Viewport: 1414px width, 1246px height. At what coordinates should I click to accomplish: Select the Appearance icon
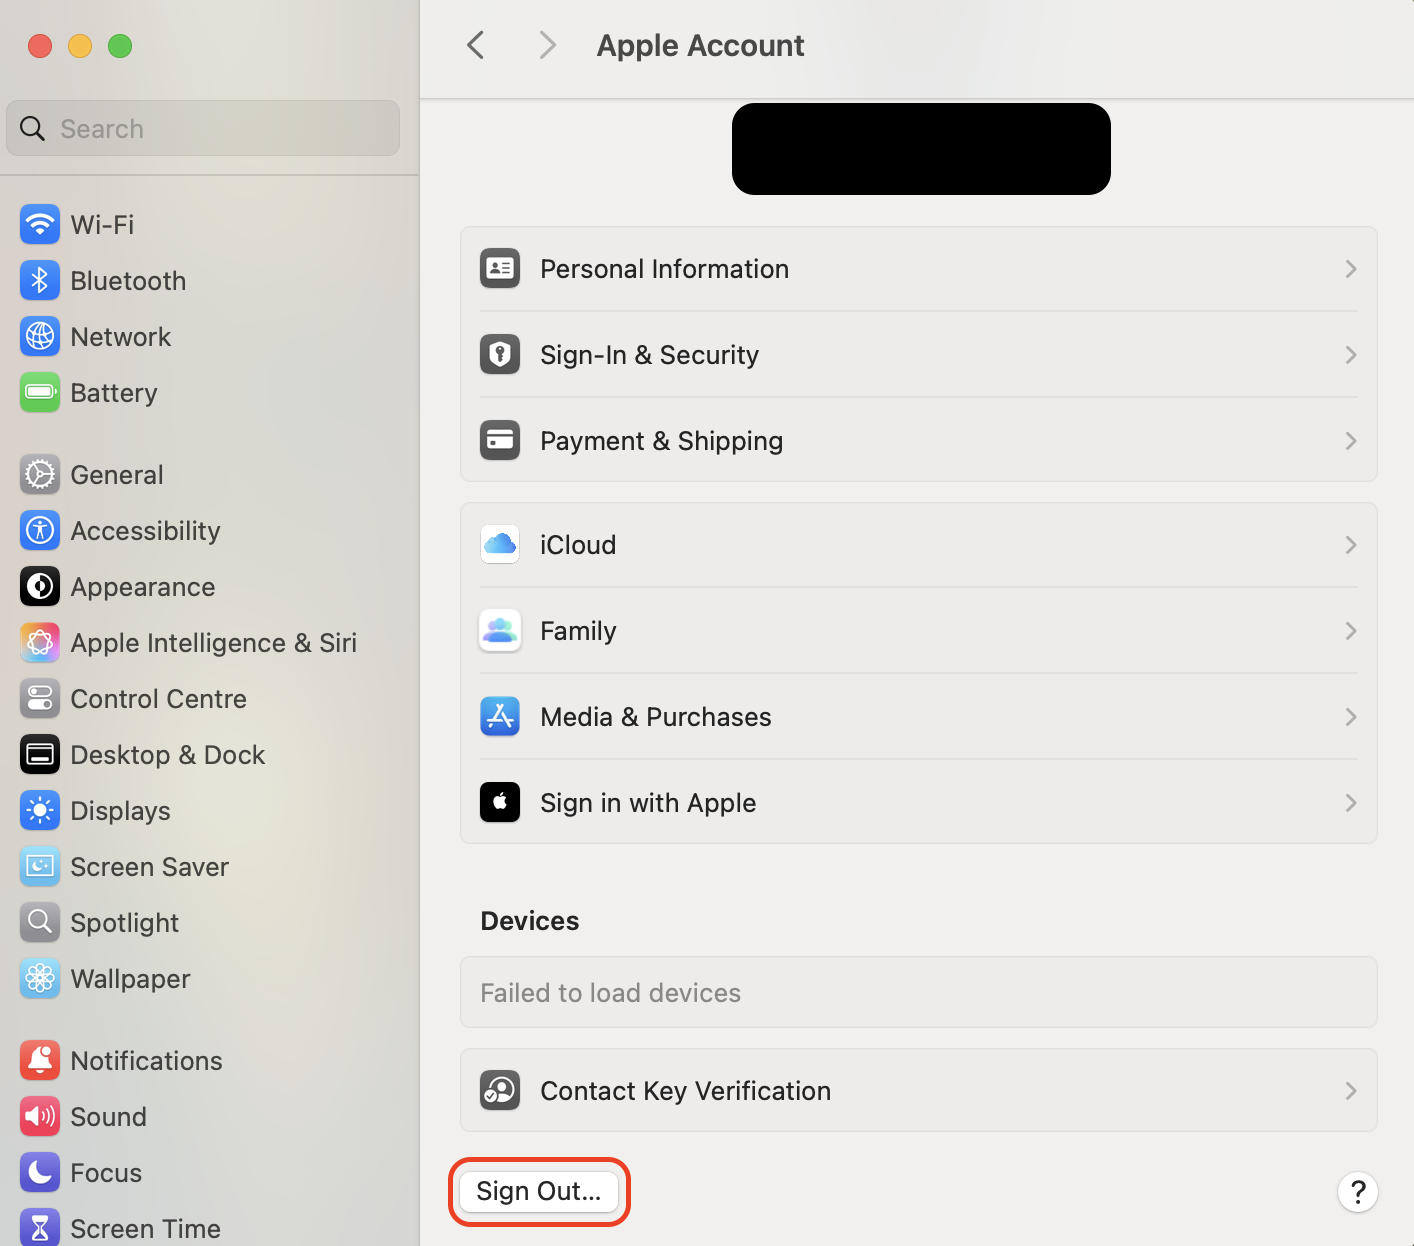[40, 587]
